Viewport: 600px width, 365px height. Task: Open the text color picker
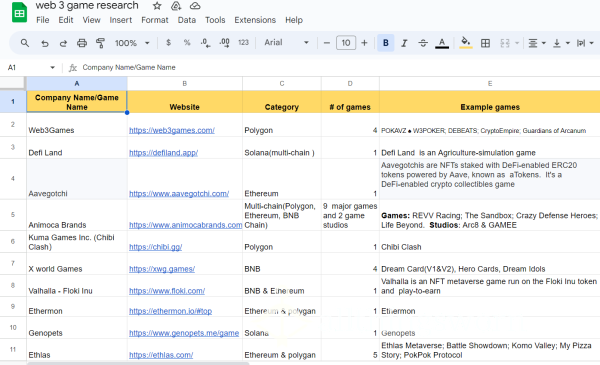(x=442, y=43)
